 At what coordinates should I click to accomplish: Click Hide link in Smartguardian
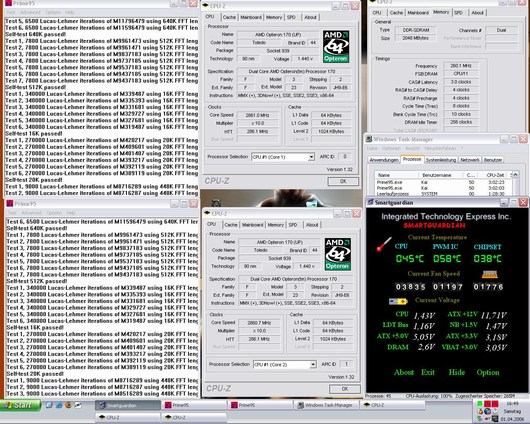point(457,372)
